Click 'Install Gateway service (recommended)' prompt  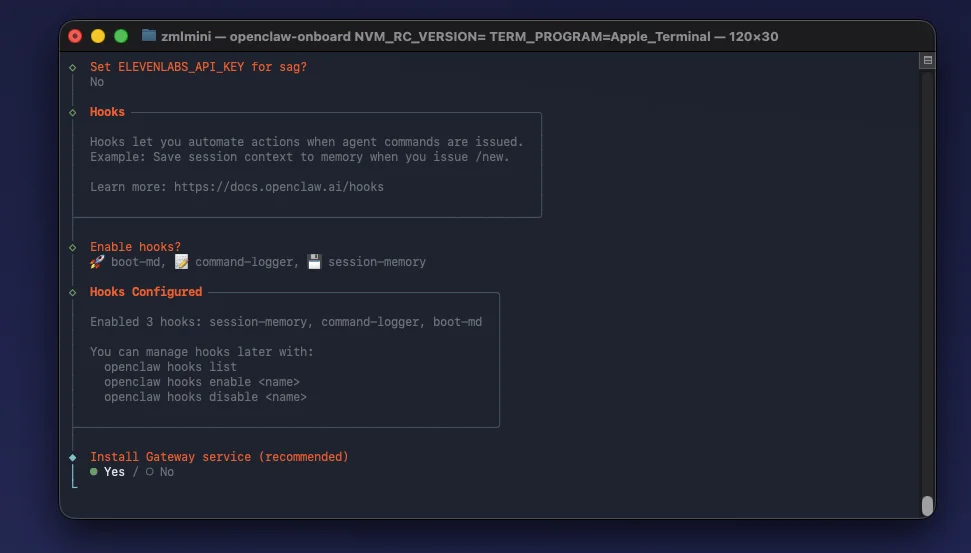coord(219,457)
